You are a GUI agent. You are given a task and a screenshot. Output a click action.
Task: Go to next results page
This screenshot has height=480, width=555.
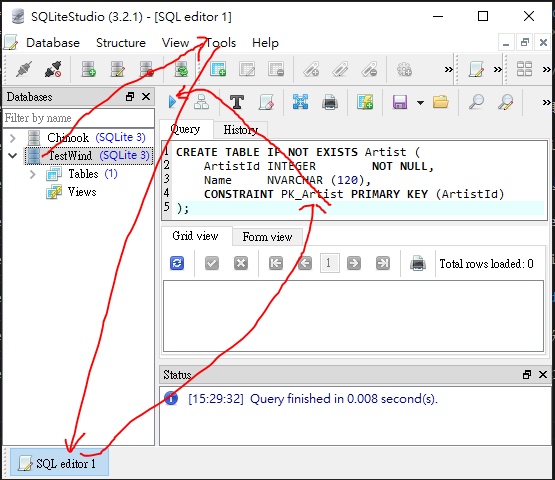354,263
